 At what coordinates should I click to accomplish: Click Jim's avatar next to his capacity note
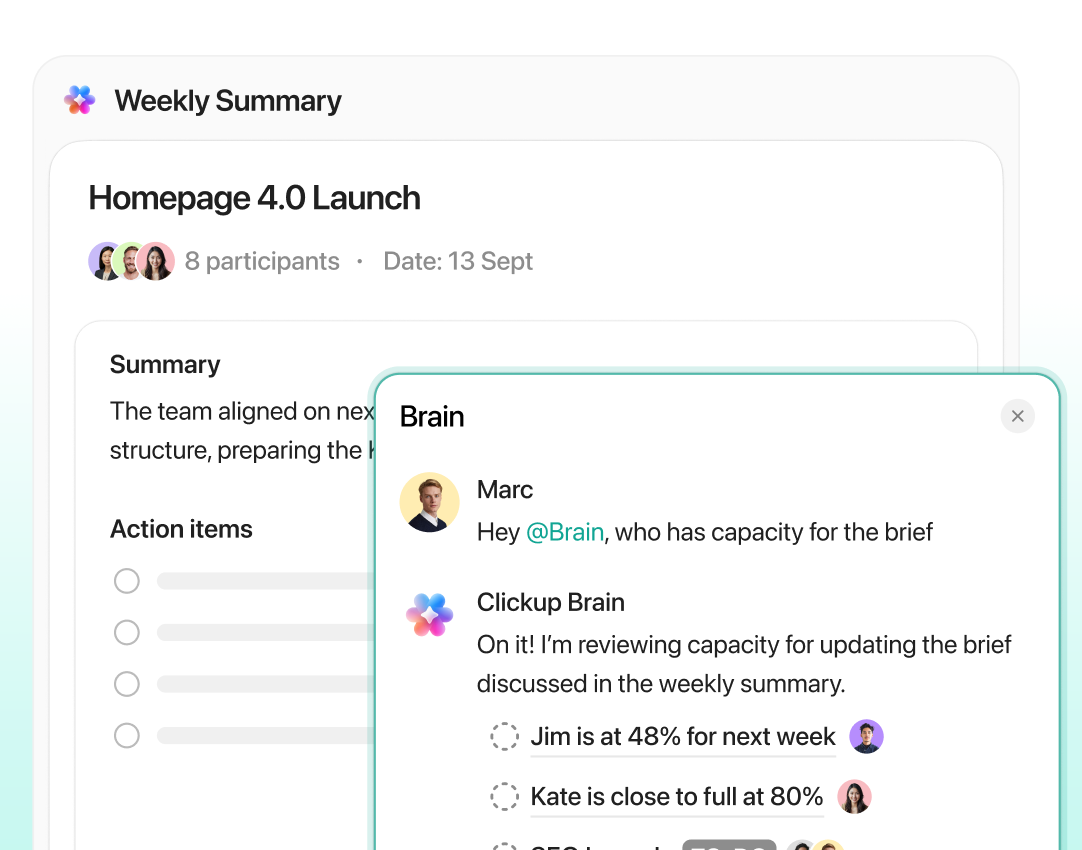pyautogui.click(x=866, y=736)
